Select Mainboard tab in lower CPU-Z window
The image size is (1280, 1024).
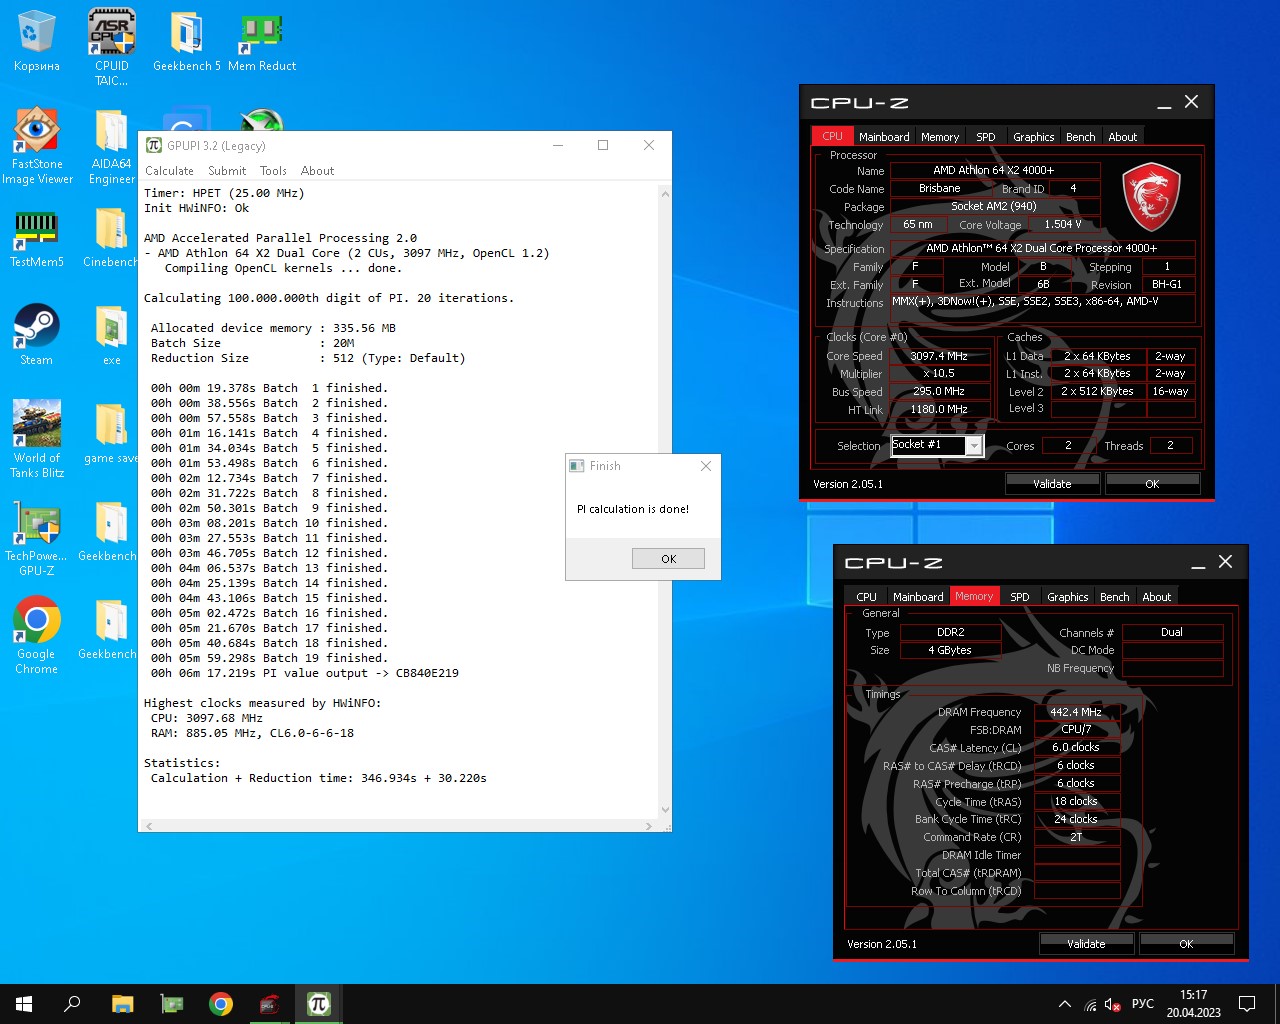click(x=918, y=597)
